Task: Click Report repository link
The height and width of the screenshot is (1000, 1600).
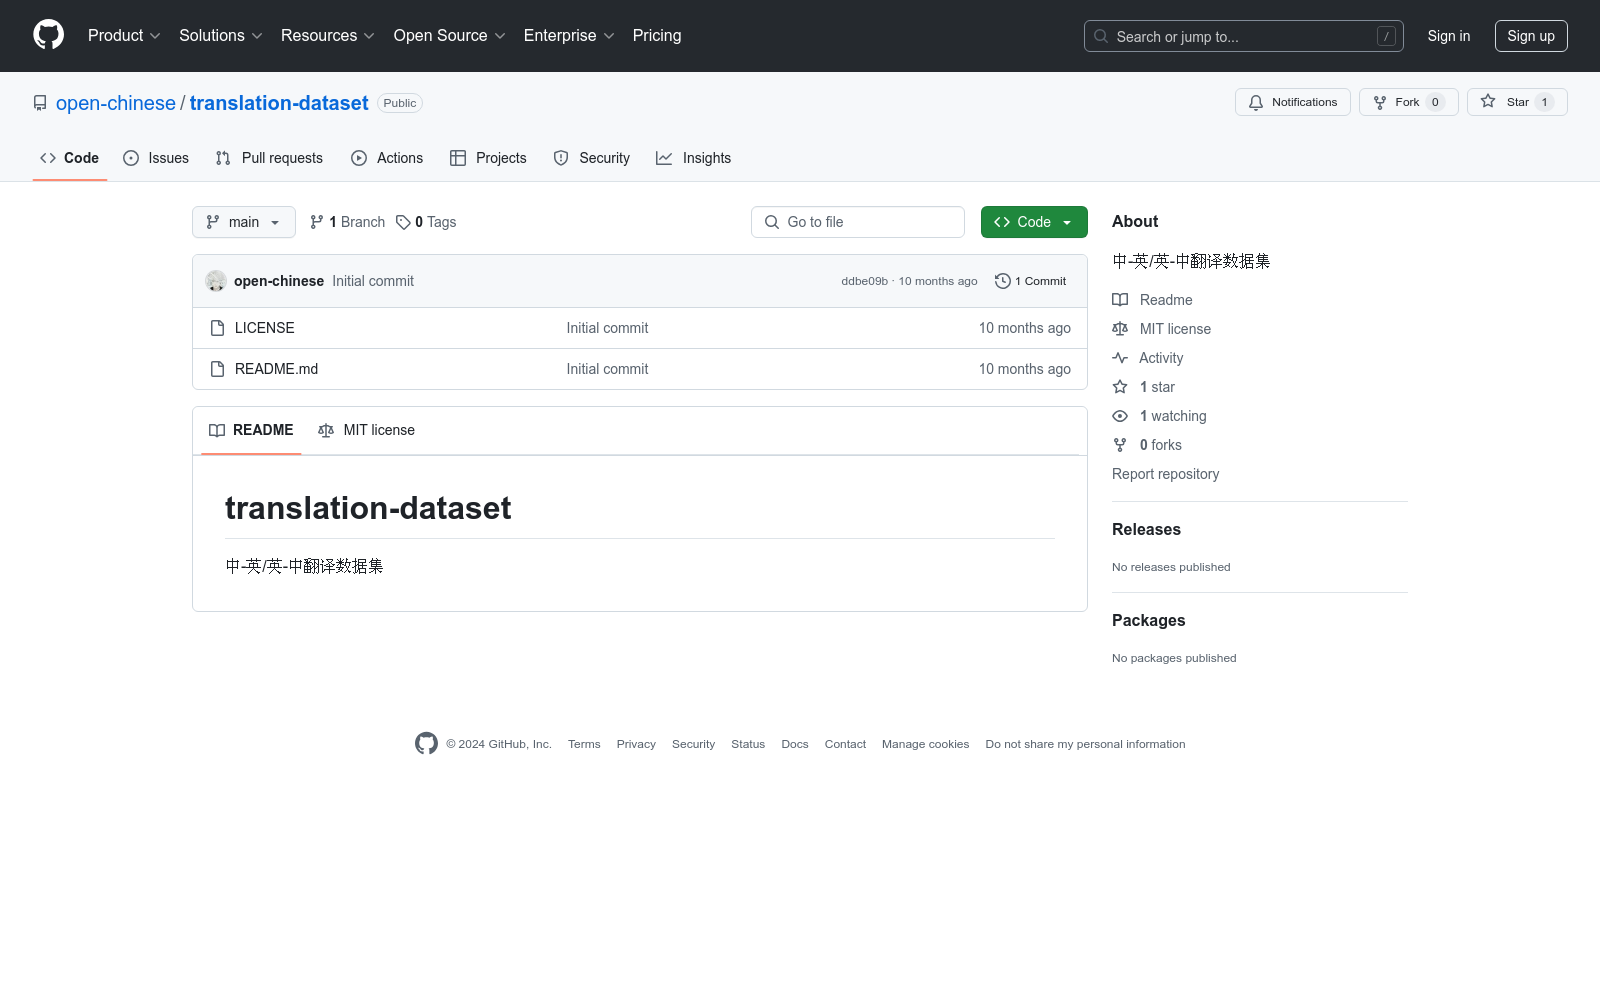Action: [1166, 474]
